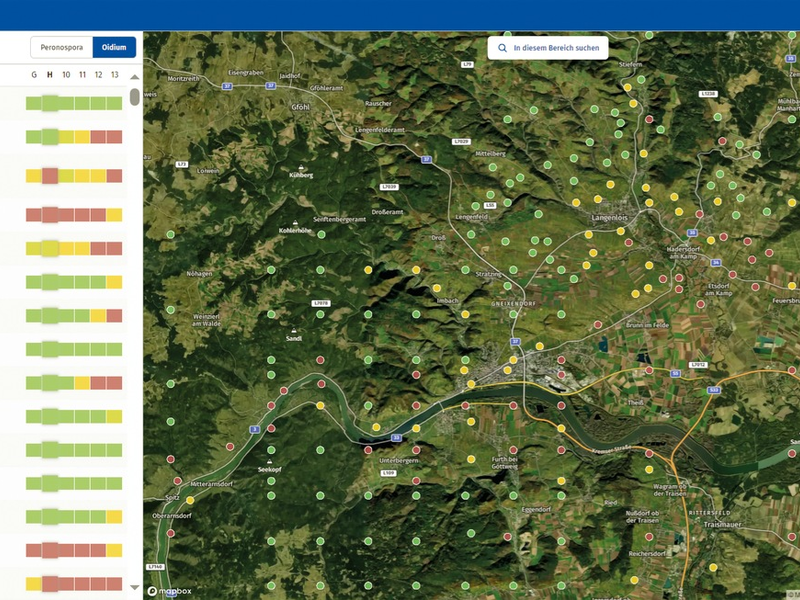
Task: Click a yellow station marker near Langenlois
Action: point(621,230)
